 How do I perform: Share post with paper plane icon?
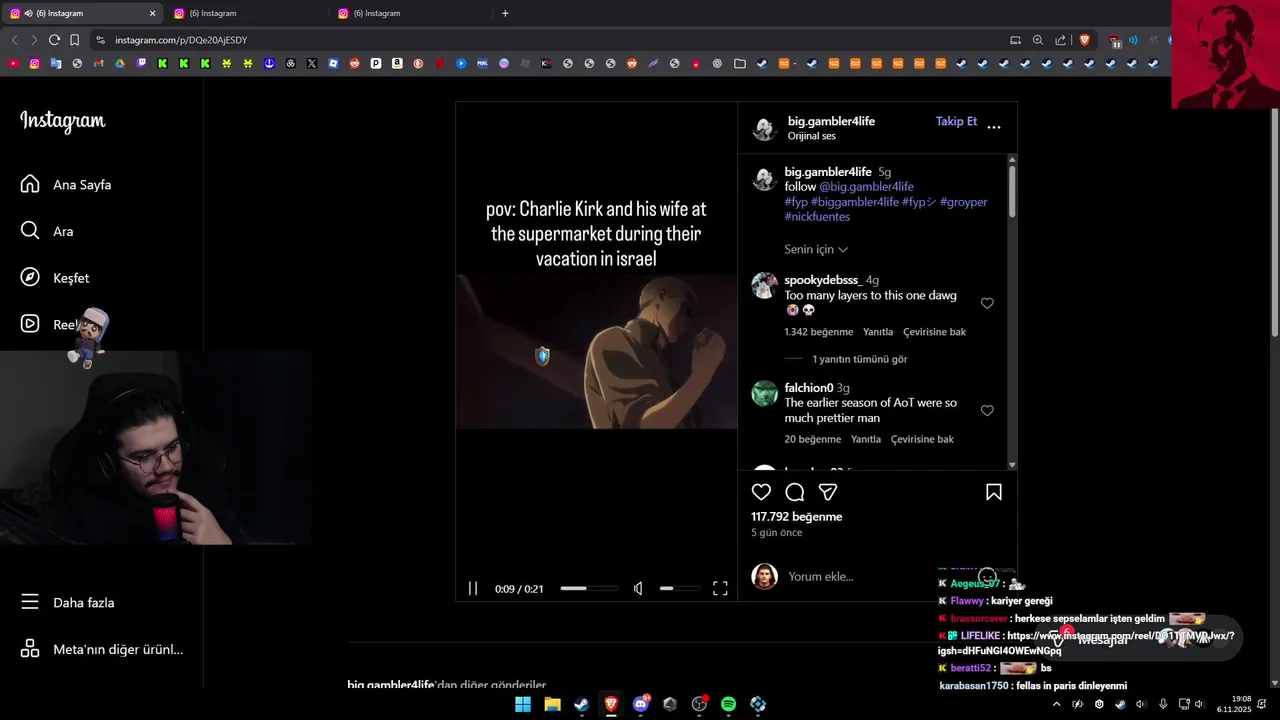pyautogui.click(x=828, y=492)
